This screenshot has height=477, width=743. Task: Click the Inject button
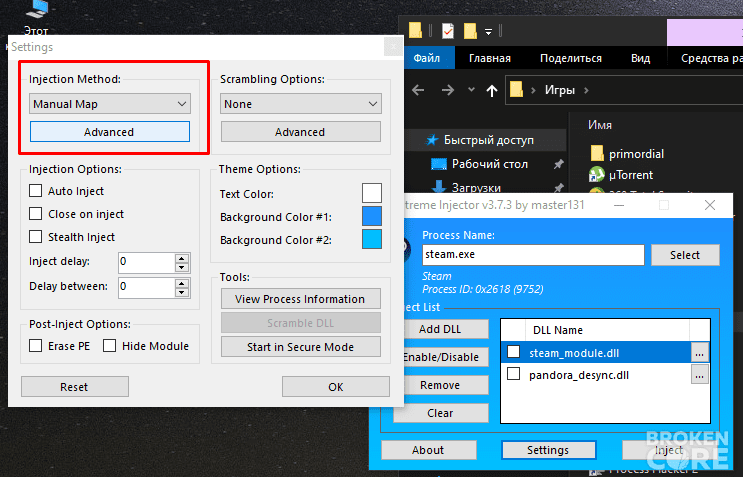click(669, 450)
